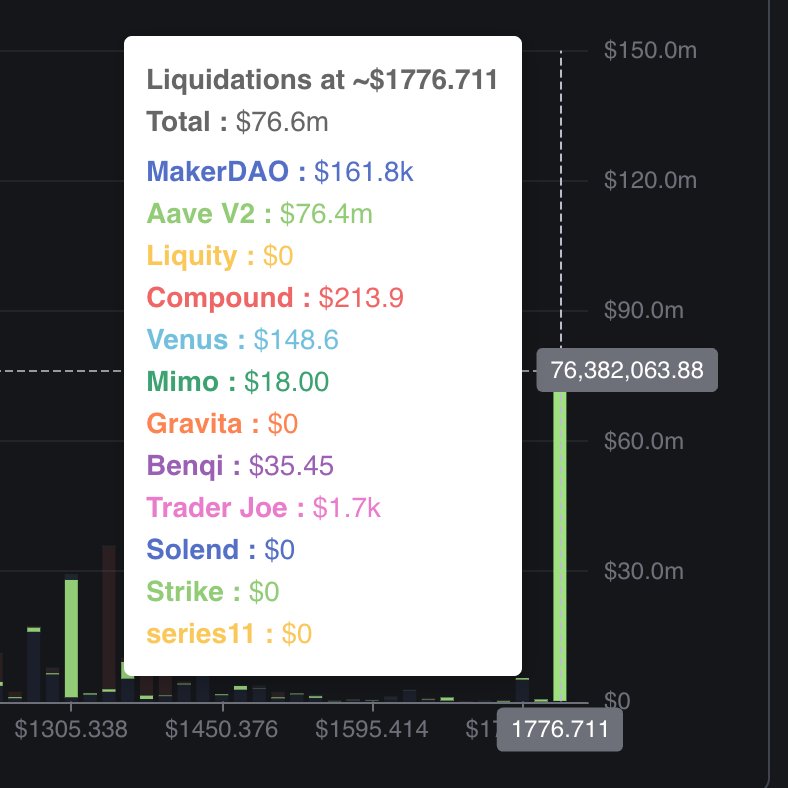Screen dimensions: 788x788
Task: Click the 1776.711 x-axis crosshair label
Action: coord(559,729)
